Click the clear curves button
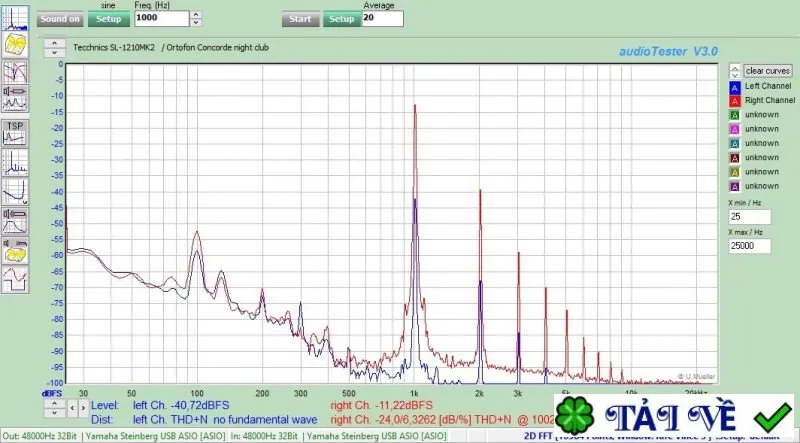 pyautogui.click(x=768, y=71)
